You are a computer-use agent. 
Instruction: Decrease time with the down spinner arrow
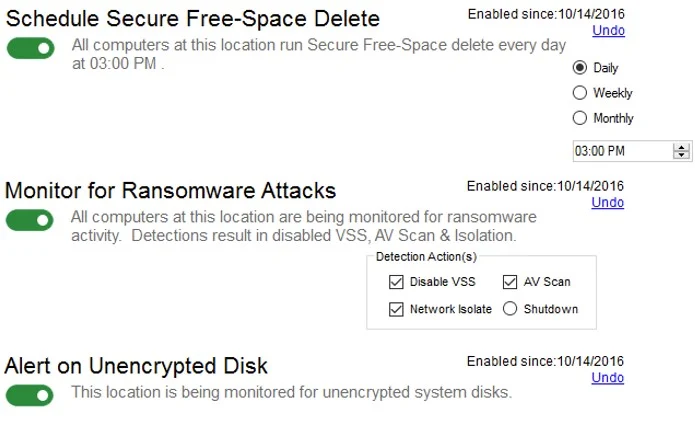(682, 156)
